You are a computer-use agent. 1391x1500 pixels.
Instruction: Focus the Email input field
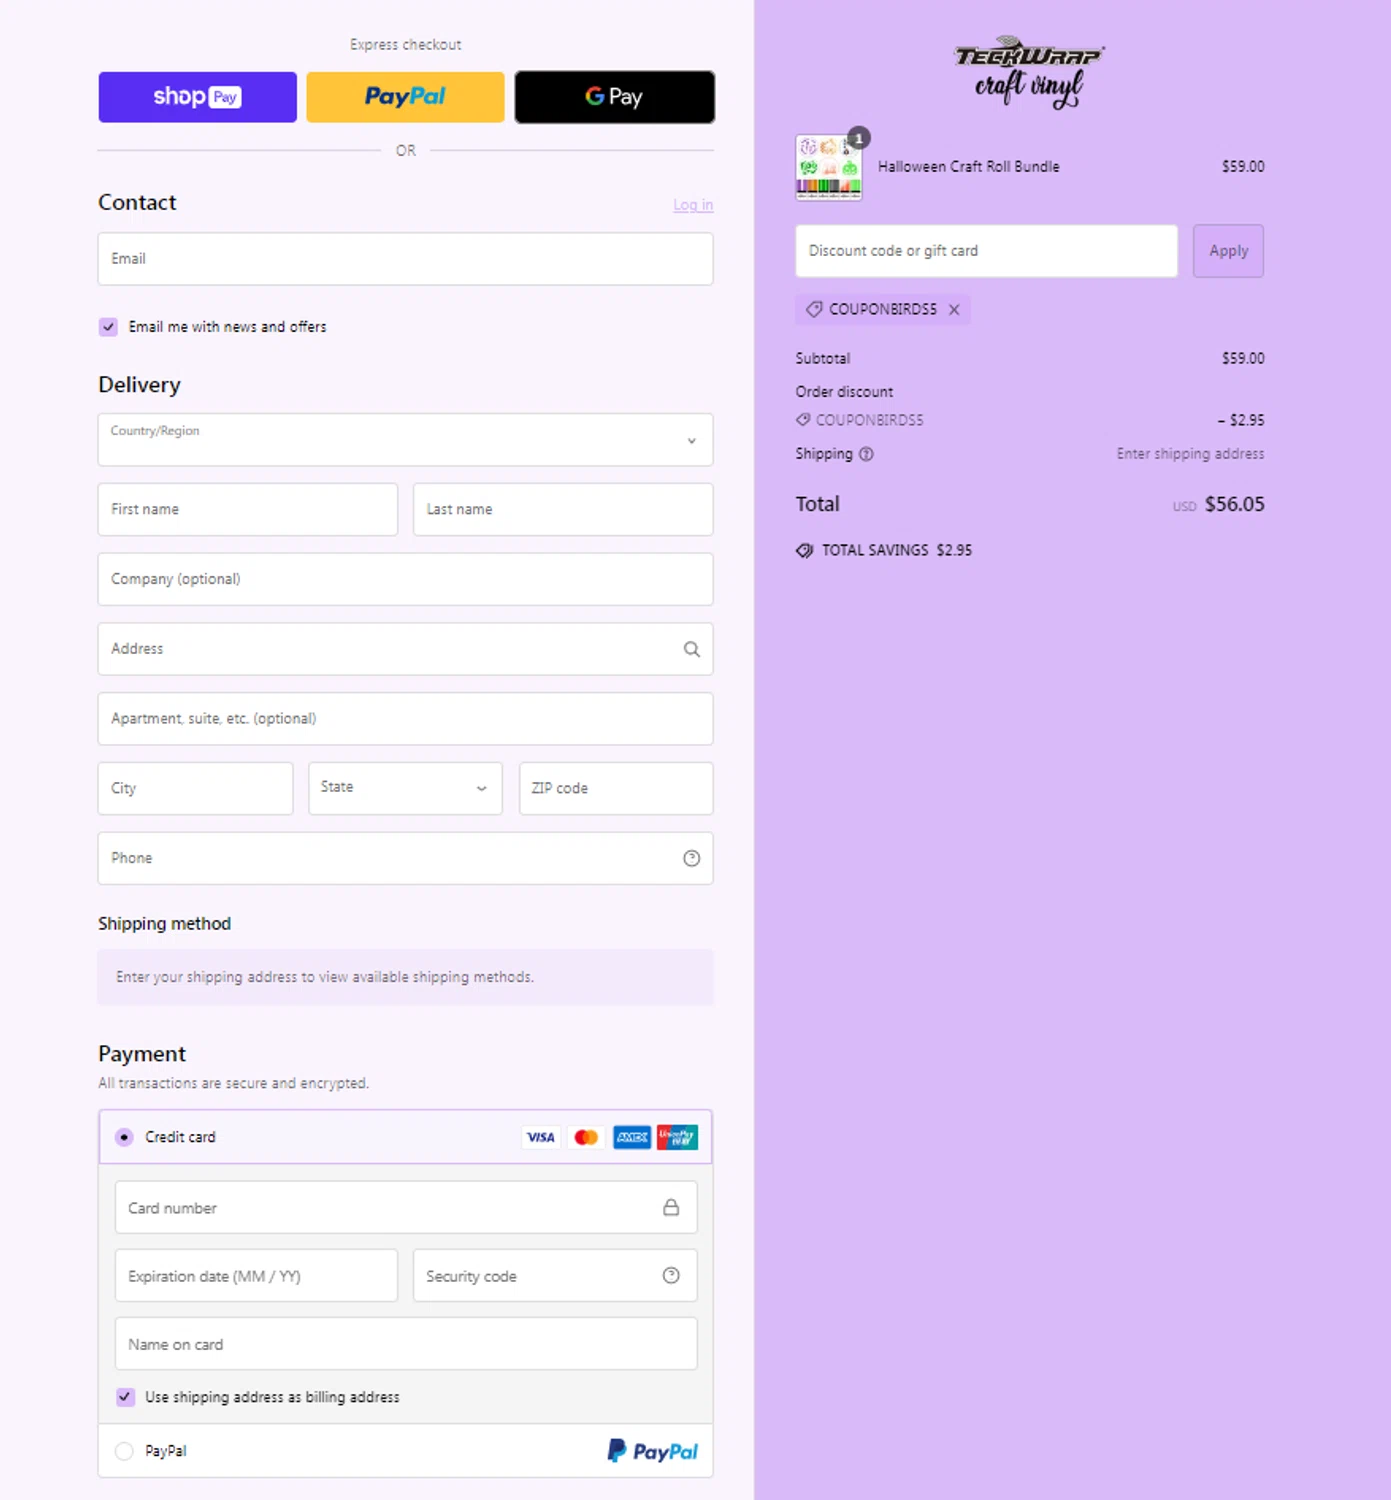point(405,259)
